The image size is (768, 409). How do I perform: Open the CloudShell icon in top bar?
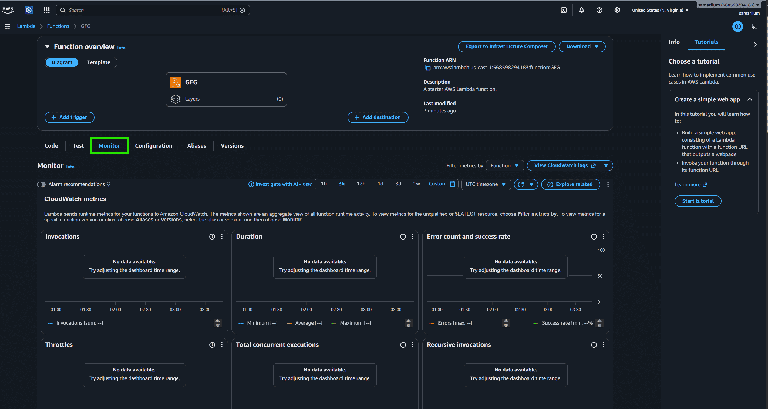click(x=564, y=10)
